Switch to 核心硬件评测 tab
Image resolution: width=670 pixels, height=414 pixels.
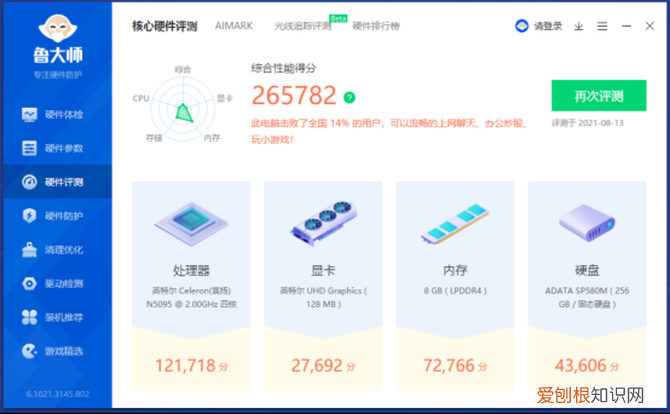(165, 26)
